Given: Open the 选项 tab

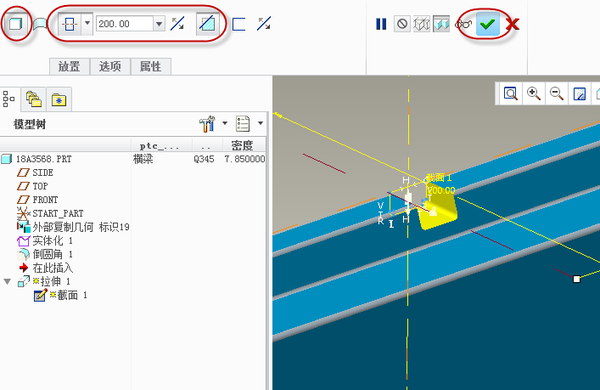Looking at the screenshot, I should [x=110, y=67].
